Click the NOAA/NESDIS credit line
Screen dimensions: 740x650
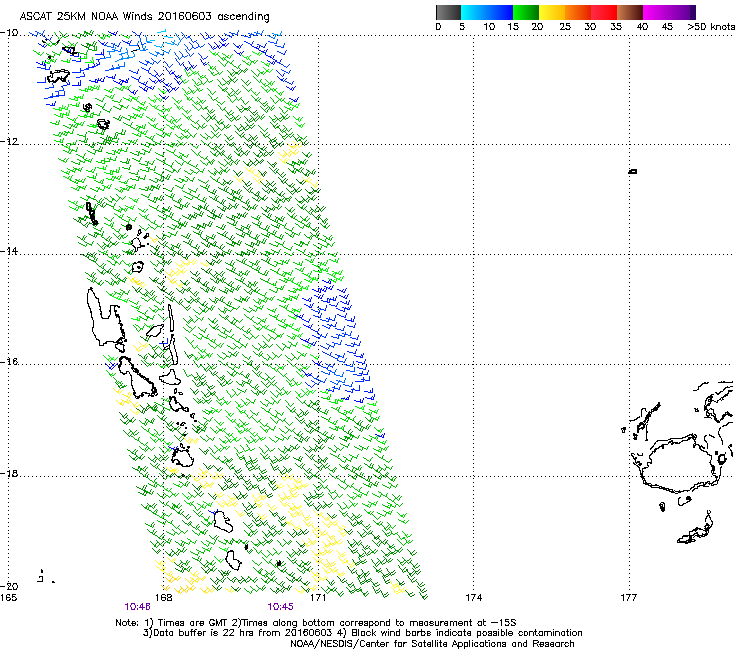pyautogui.click(x=432, y=644)
